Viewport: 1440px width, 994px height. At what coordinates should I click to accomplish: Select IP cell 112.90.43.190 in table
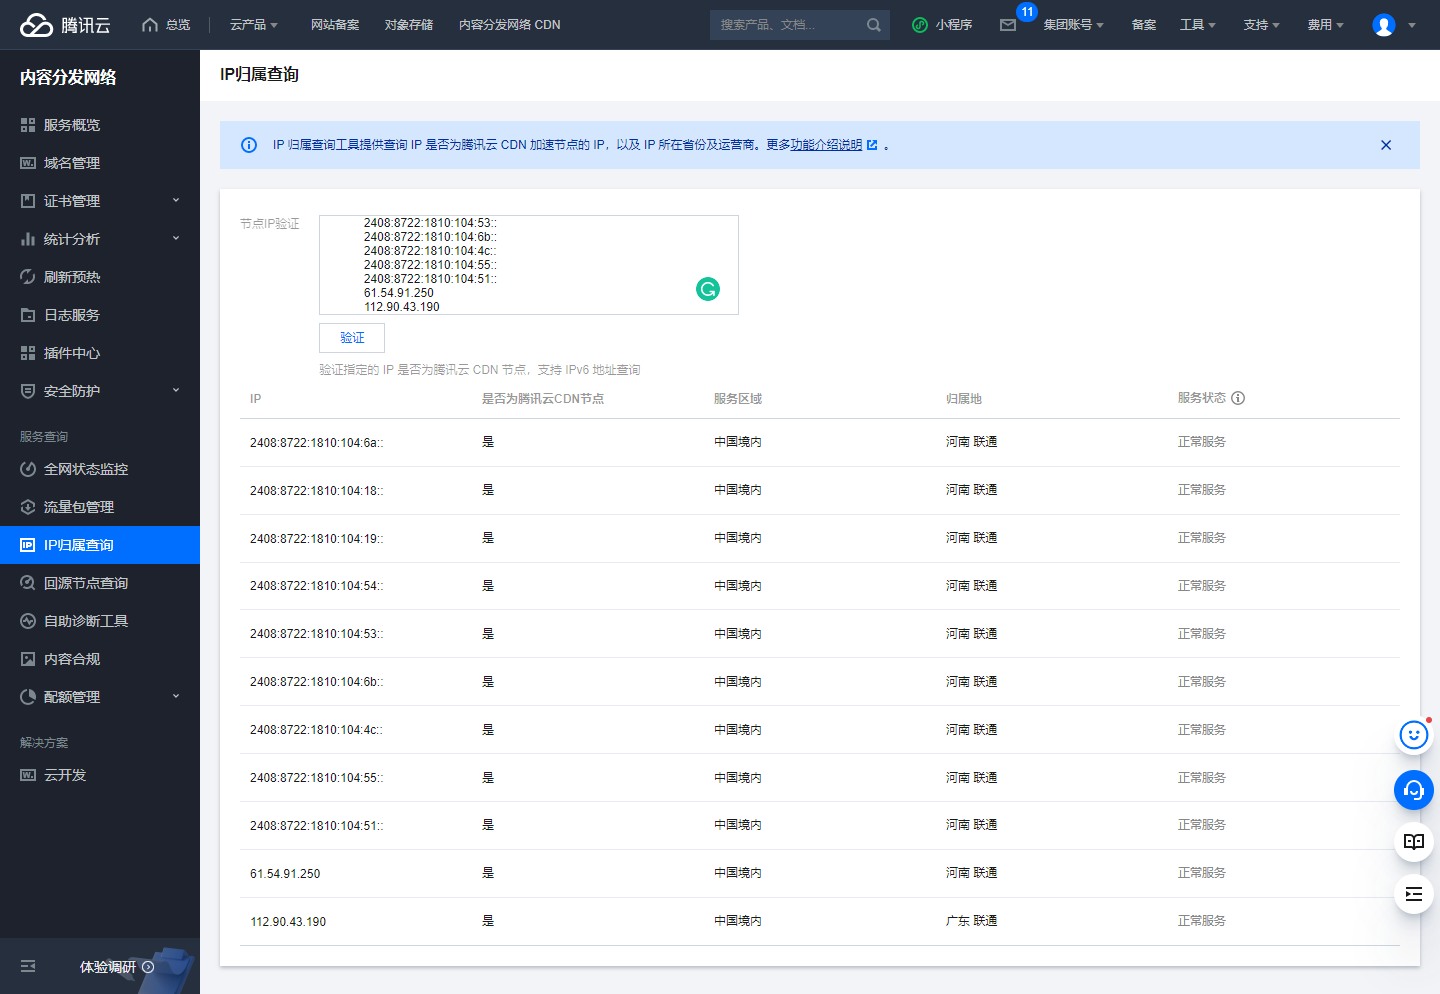[x=288, y=922]
